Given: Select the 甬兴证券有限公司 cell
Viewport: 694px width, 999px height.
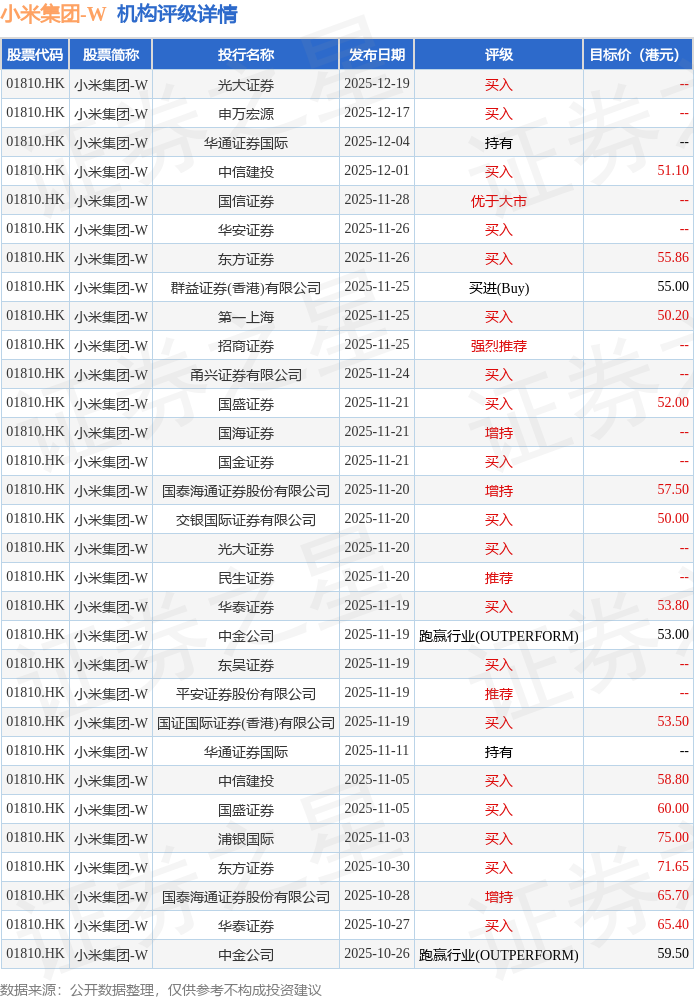Looking at the screenshot, I should tap(246, 374).
